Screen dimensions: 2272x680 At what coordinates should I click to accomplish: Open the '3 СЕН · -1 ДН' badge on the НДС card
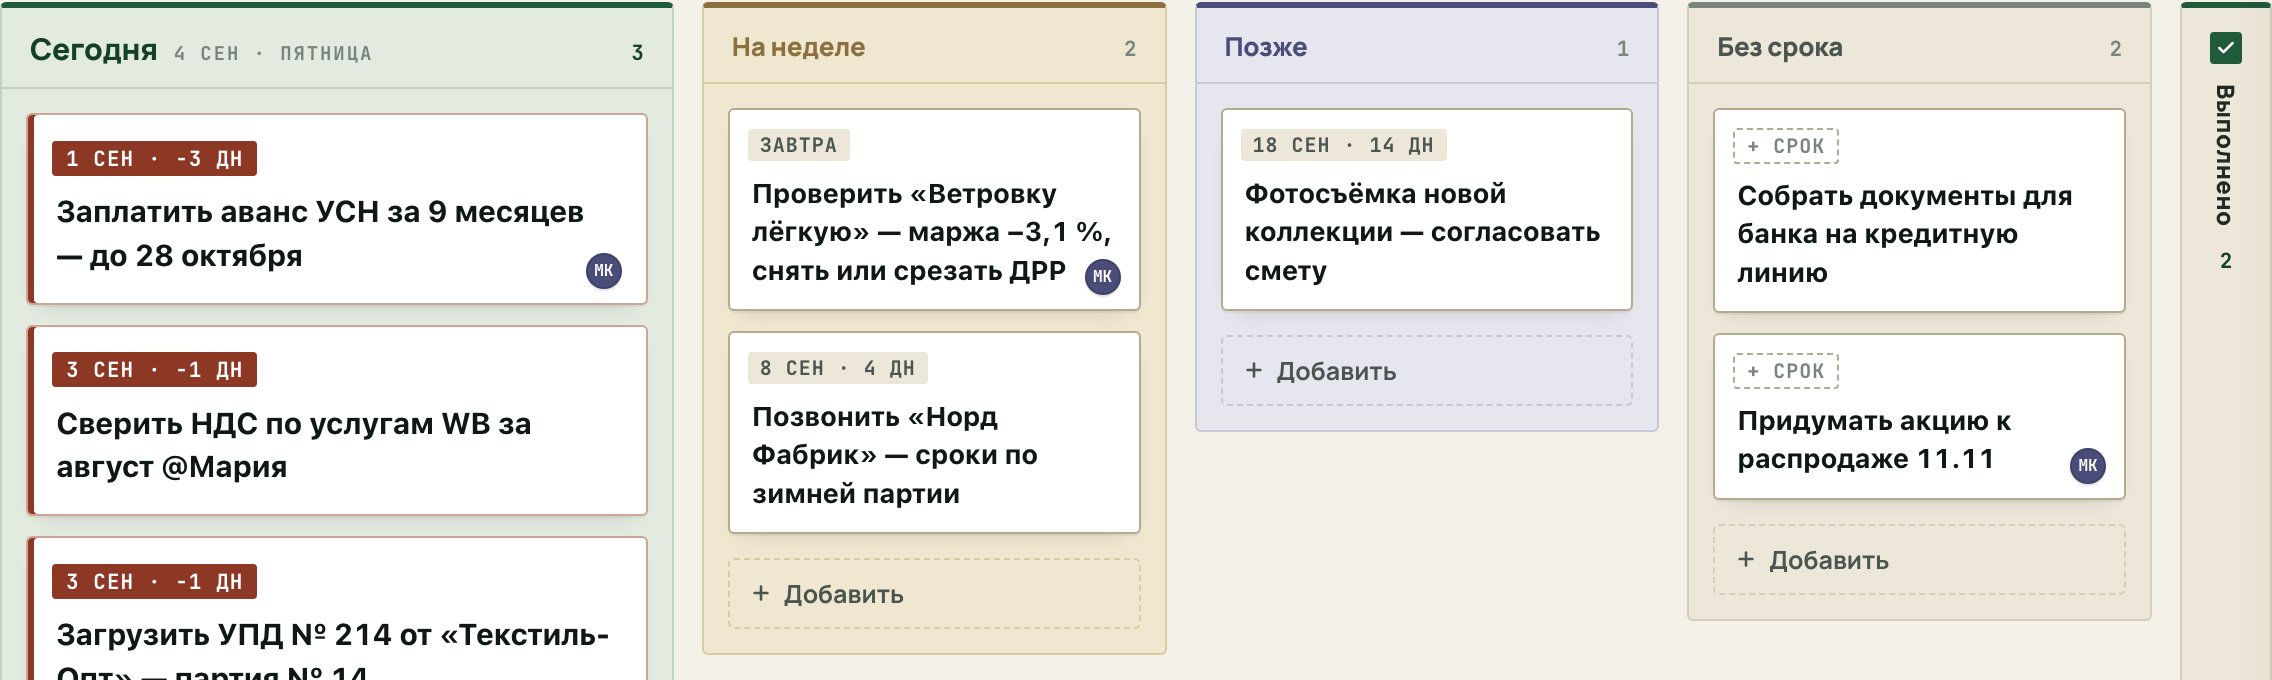pos(154,370)
